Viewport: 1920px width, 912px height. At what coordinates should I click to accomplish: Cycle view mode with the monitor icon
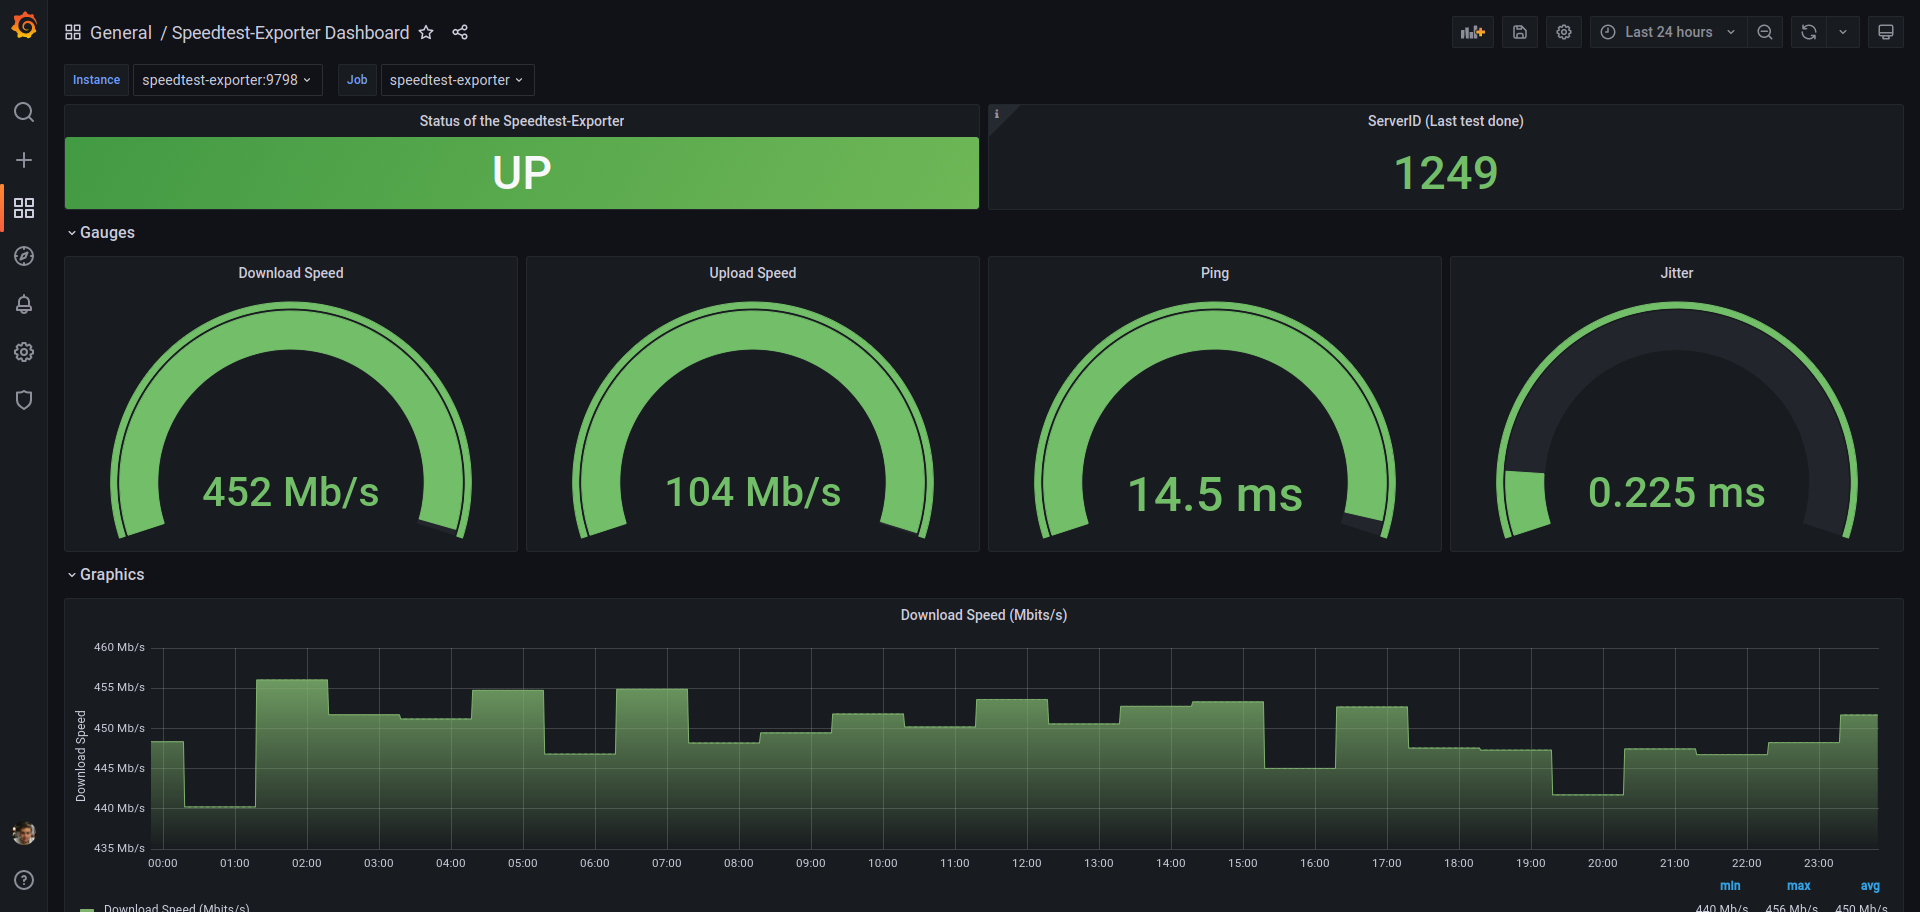(1886, 32)
